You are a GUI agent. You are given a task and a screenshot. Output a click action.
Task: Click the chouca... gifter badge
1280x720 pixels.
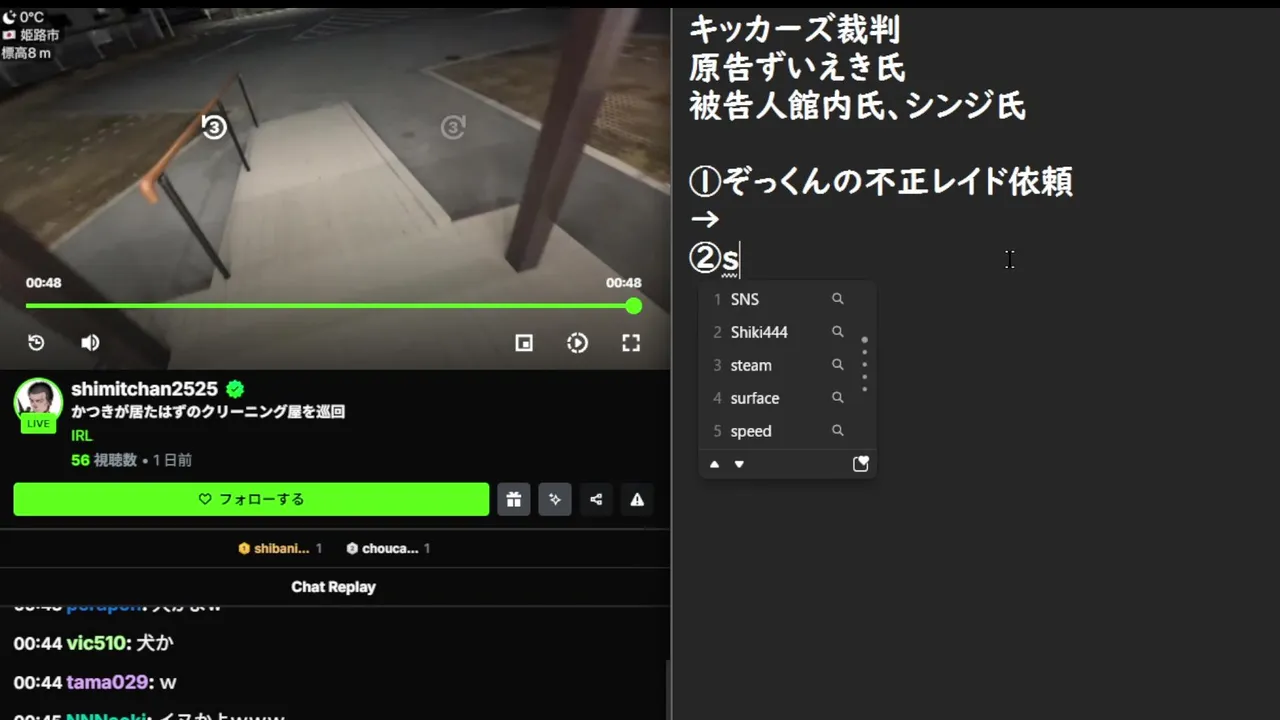coord(388,548)
